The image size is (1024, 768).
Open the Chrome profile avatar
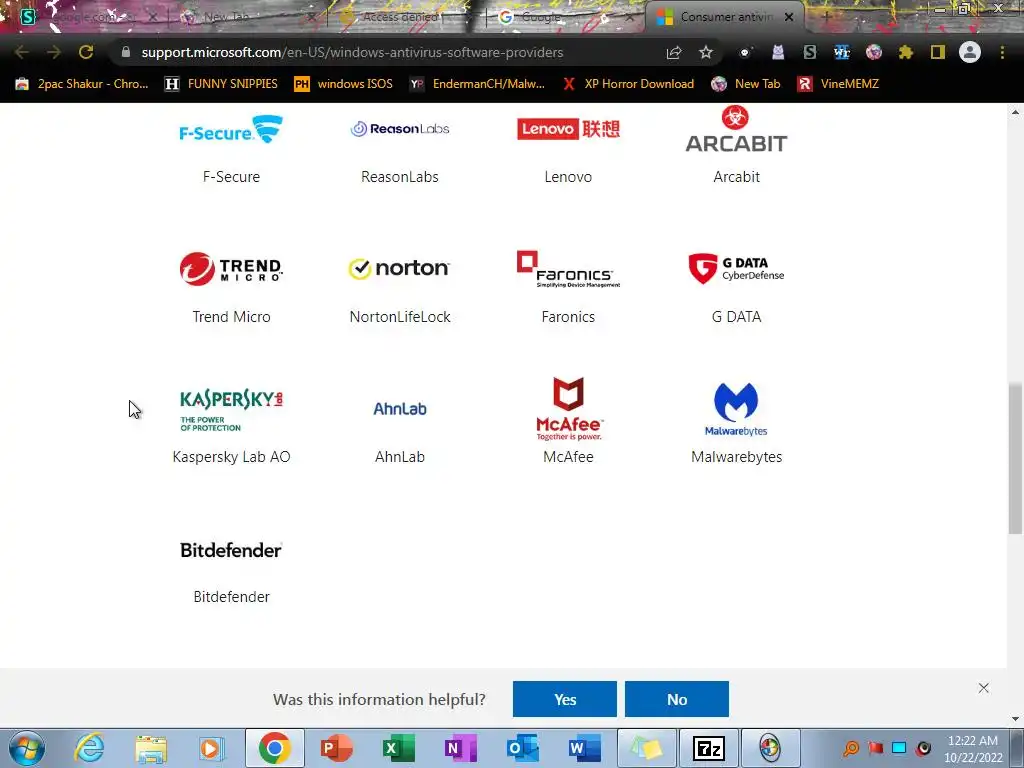tap(970, 52)
